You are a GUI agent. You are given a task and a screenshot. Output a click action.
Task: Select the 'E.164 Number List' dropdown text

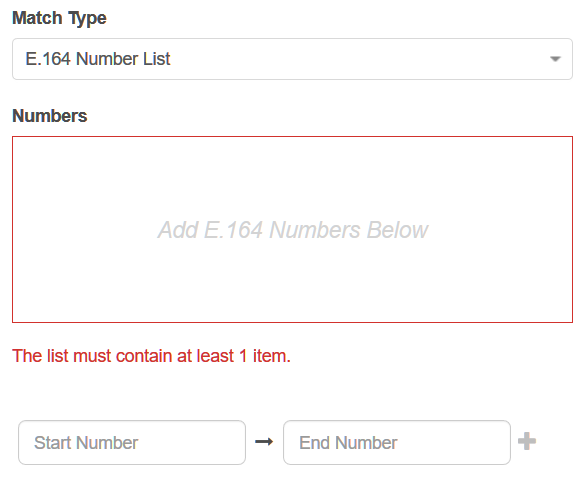pyautogui.click(x=98, y=59)
